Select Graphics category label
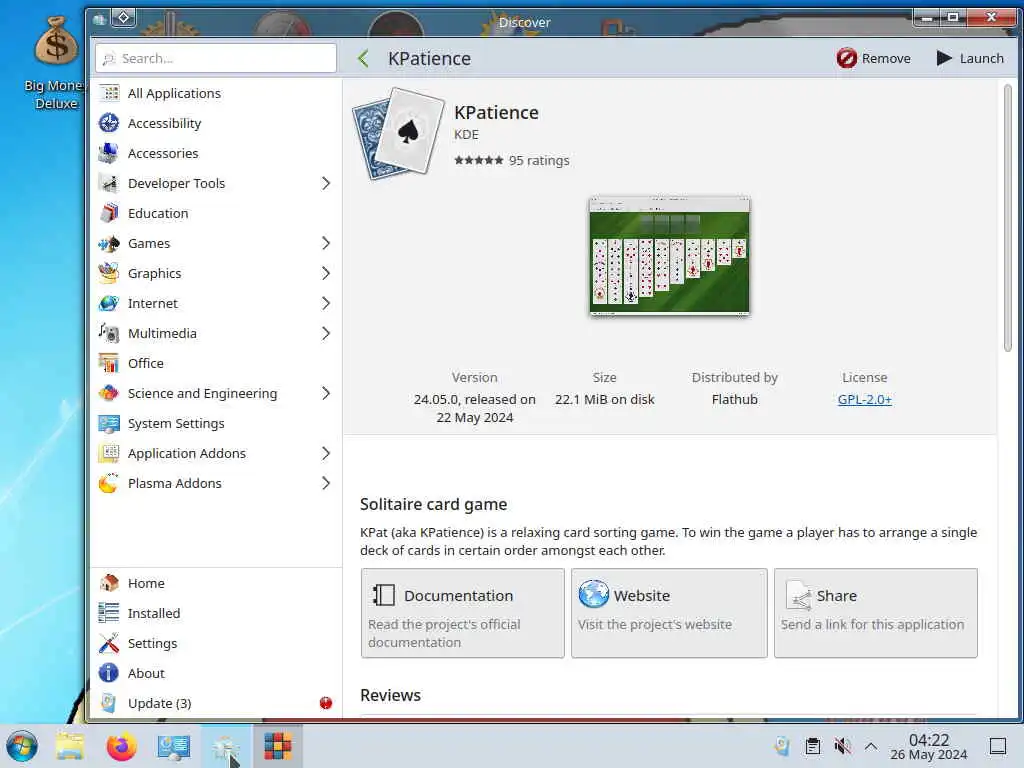The image size is (1024, 768). (x=155, y=274)
